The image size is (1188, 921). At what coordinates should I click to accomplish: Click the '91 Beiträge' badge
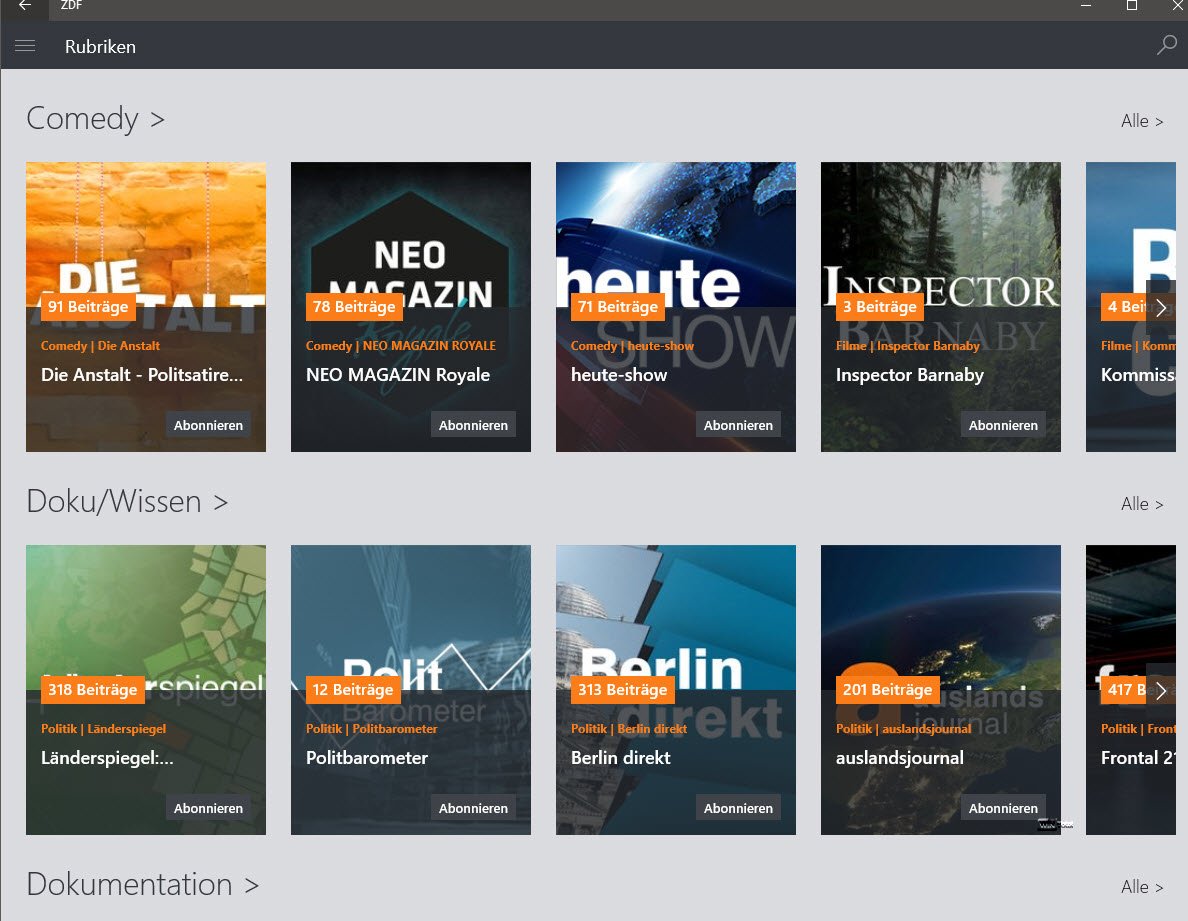tap(88, 307)
